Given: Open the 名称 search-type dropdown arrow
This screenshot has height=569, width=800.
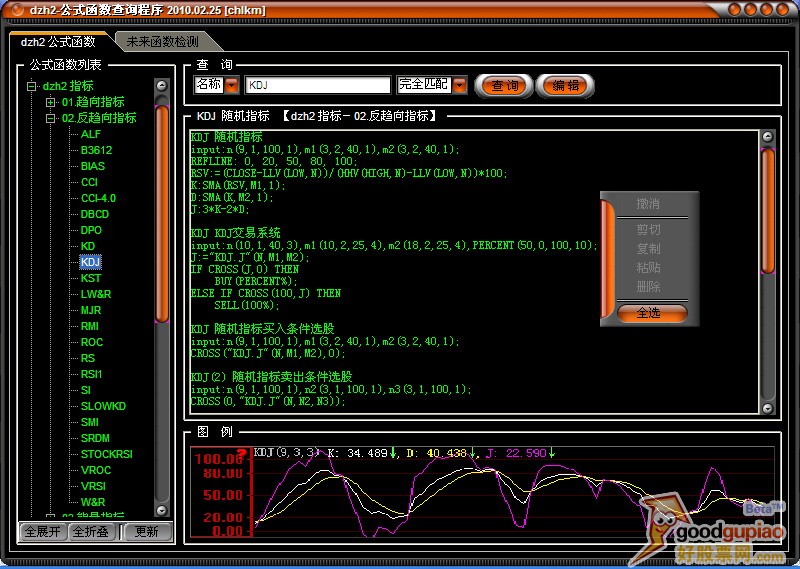Looking at the screenshot, I should (232, 85).
